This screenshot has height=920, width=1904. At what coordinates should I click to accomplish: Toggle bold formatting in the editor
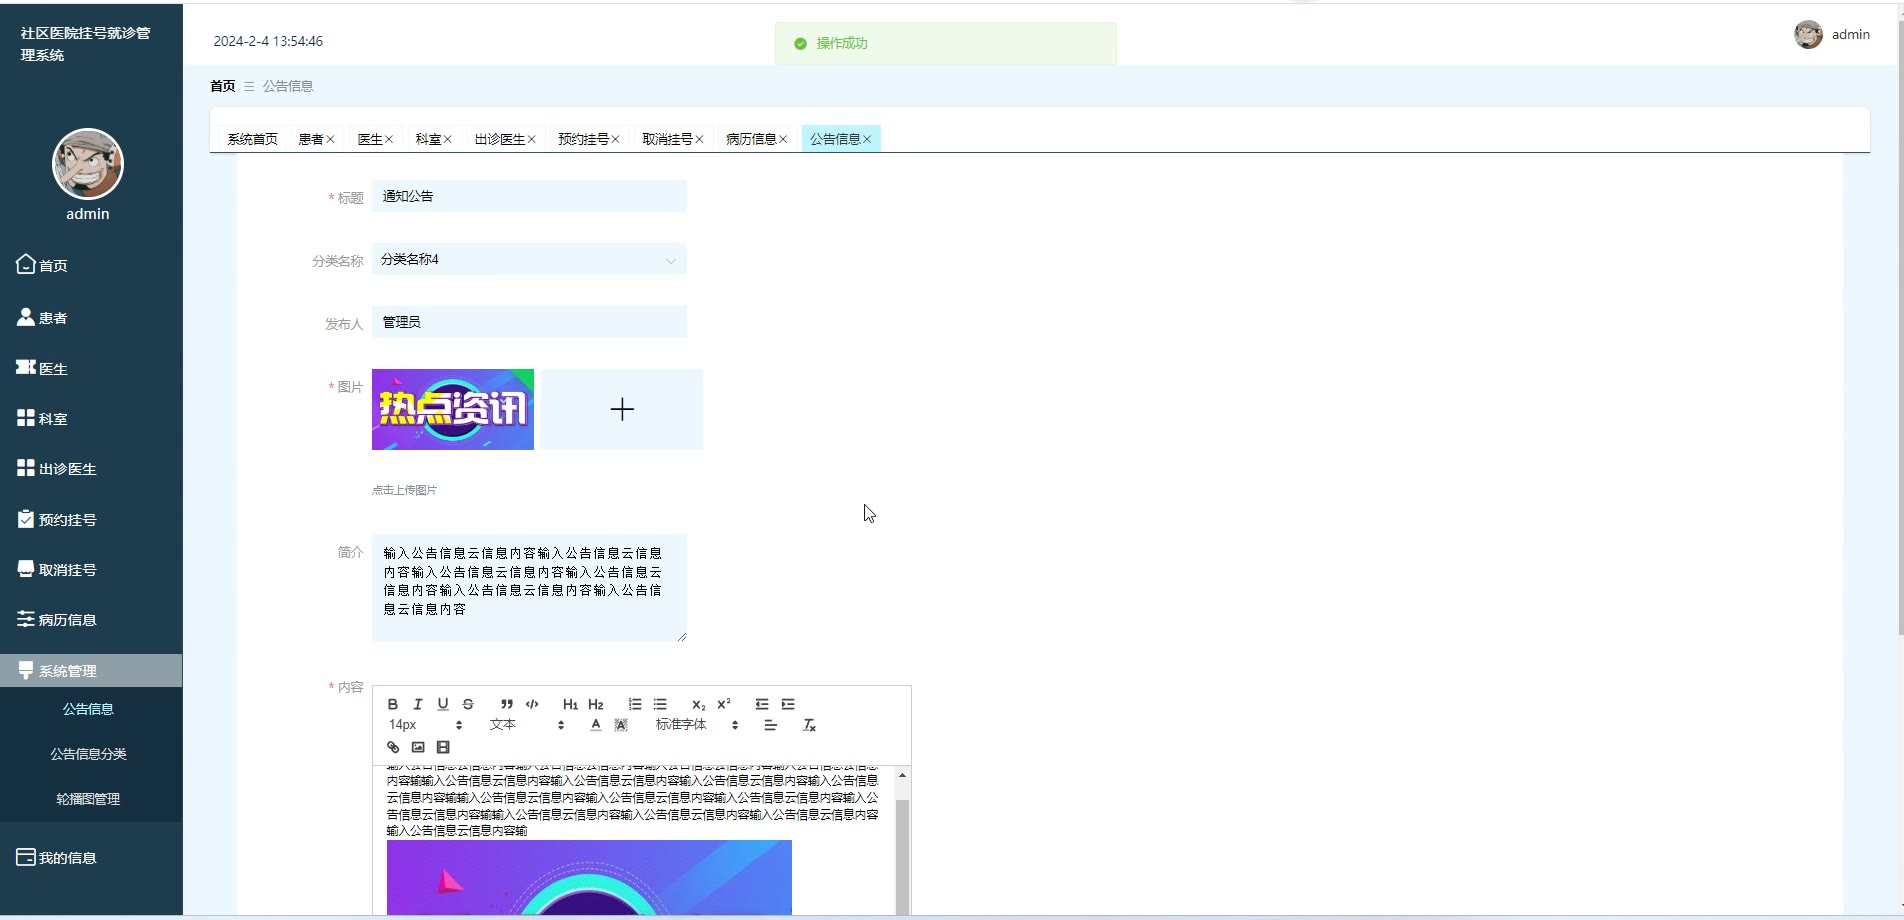393,704
